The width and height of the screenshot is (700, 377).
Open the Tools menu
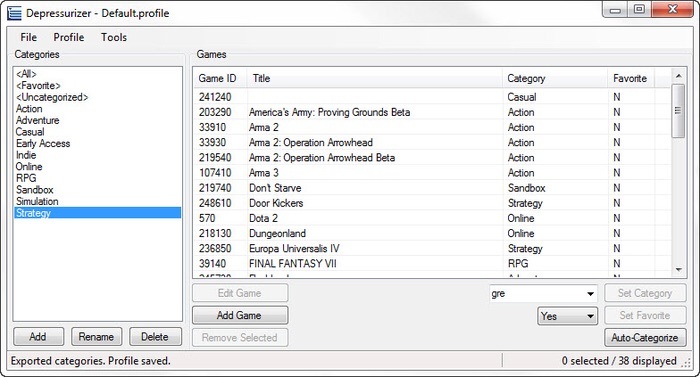click(x=114, y=37)
